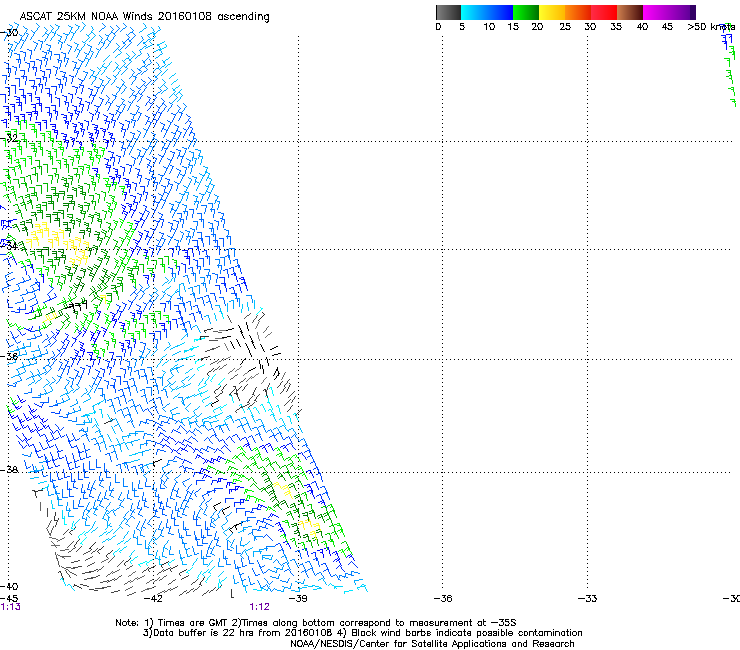Click the latitude label '-38' on the left axis
The image size is (740, 650).
[9, 470]
